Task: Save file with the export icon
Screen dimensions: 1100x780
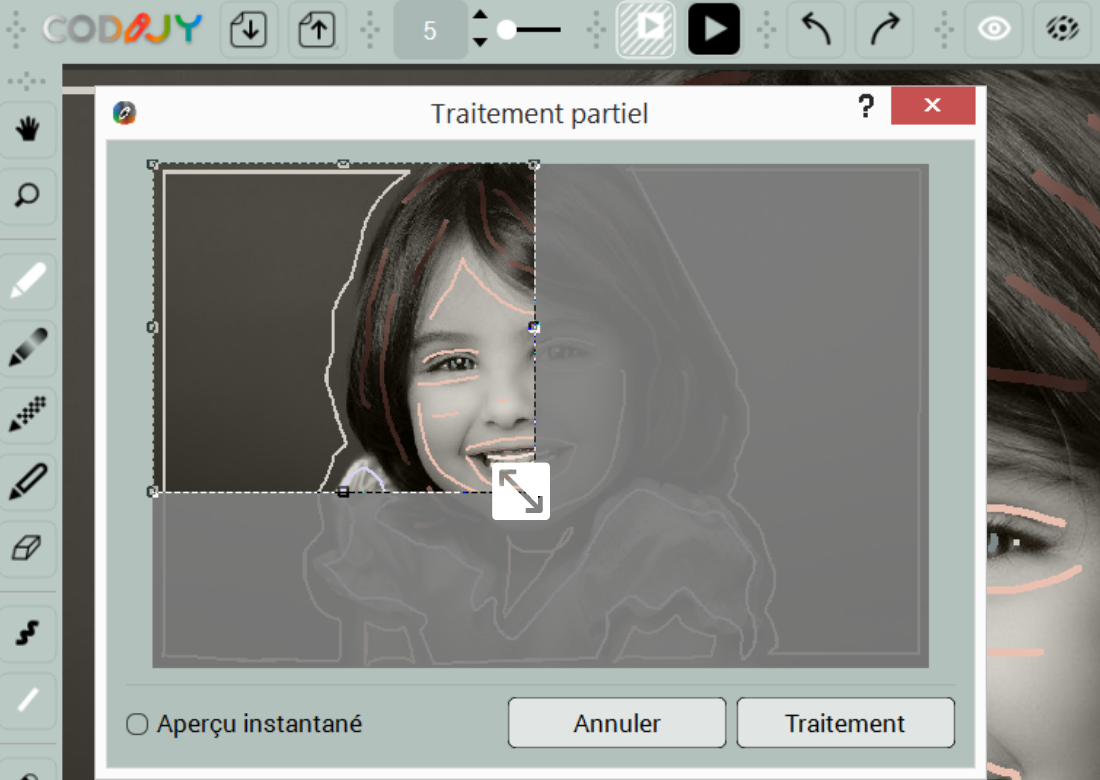Action: pos(316,29)
